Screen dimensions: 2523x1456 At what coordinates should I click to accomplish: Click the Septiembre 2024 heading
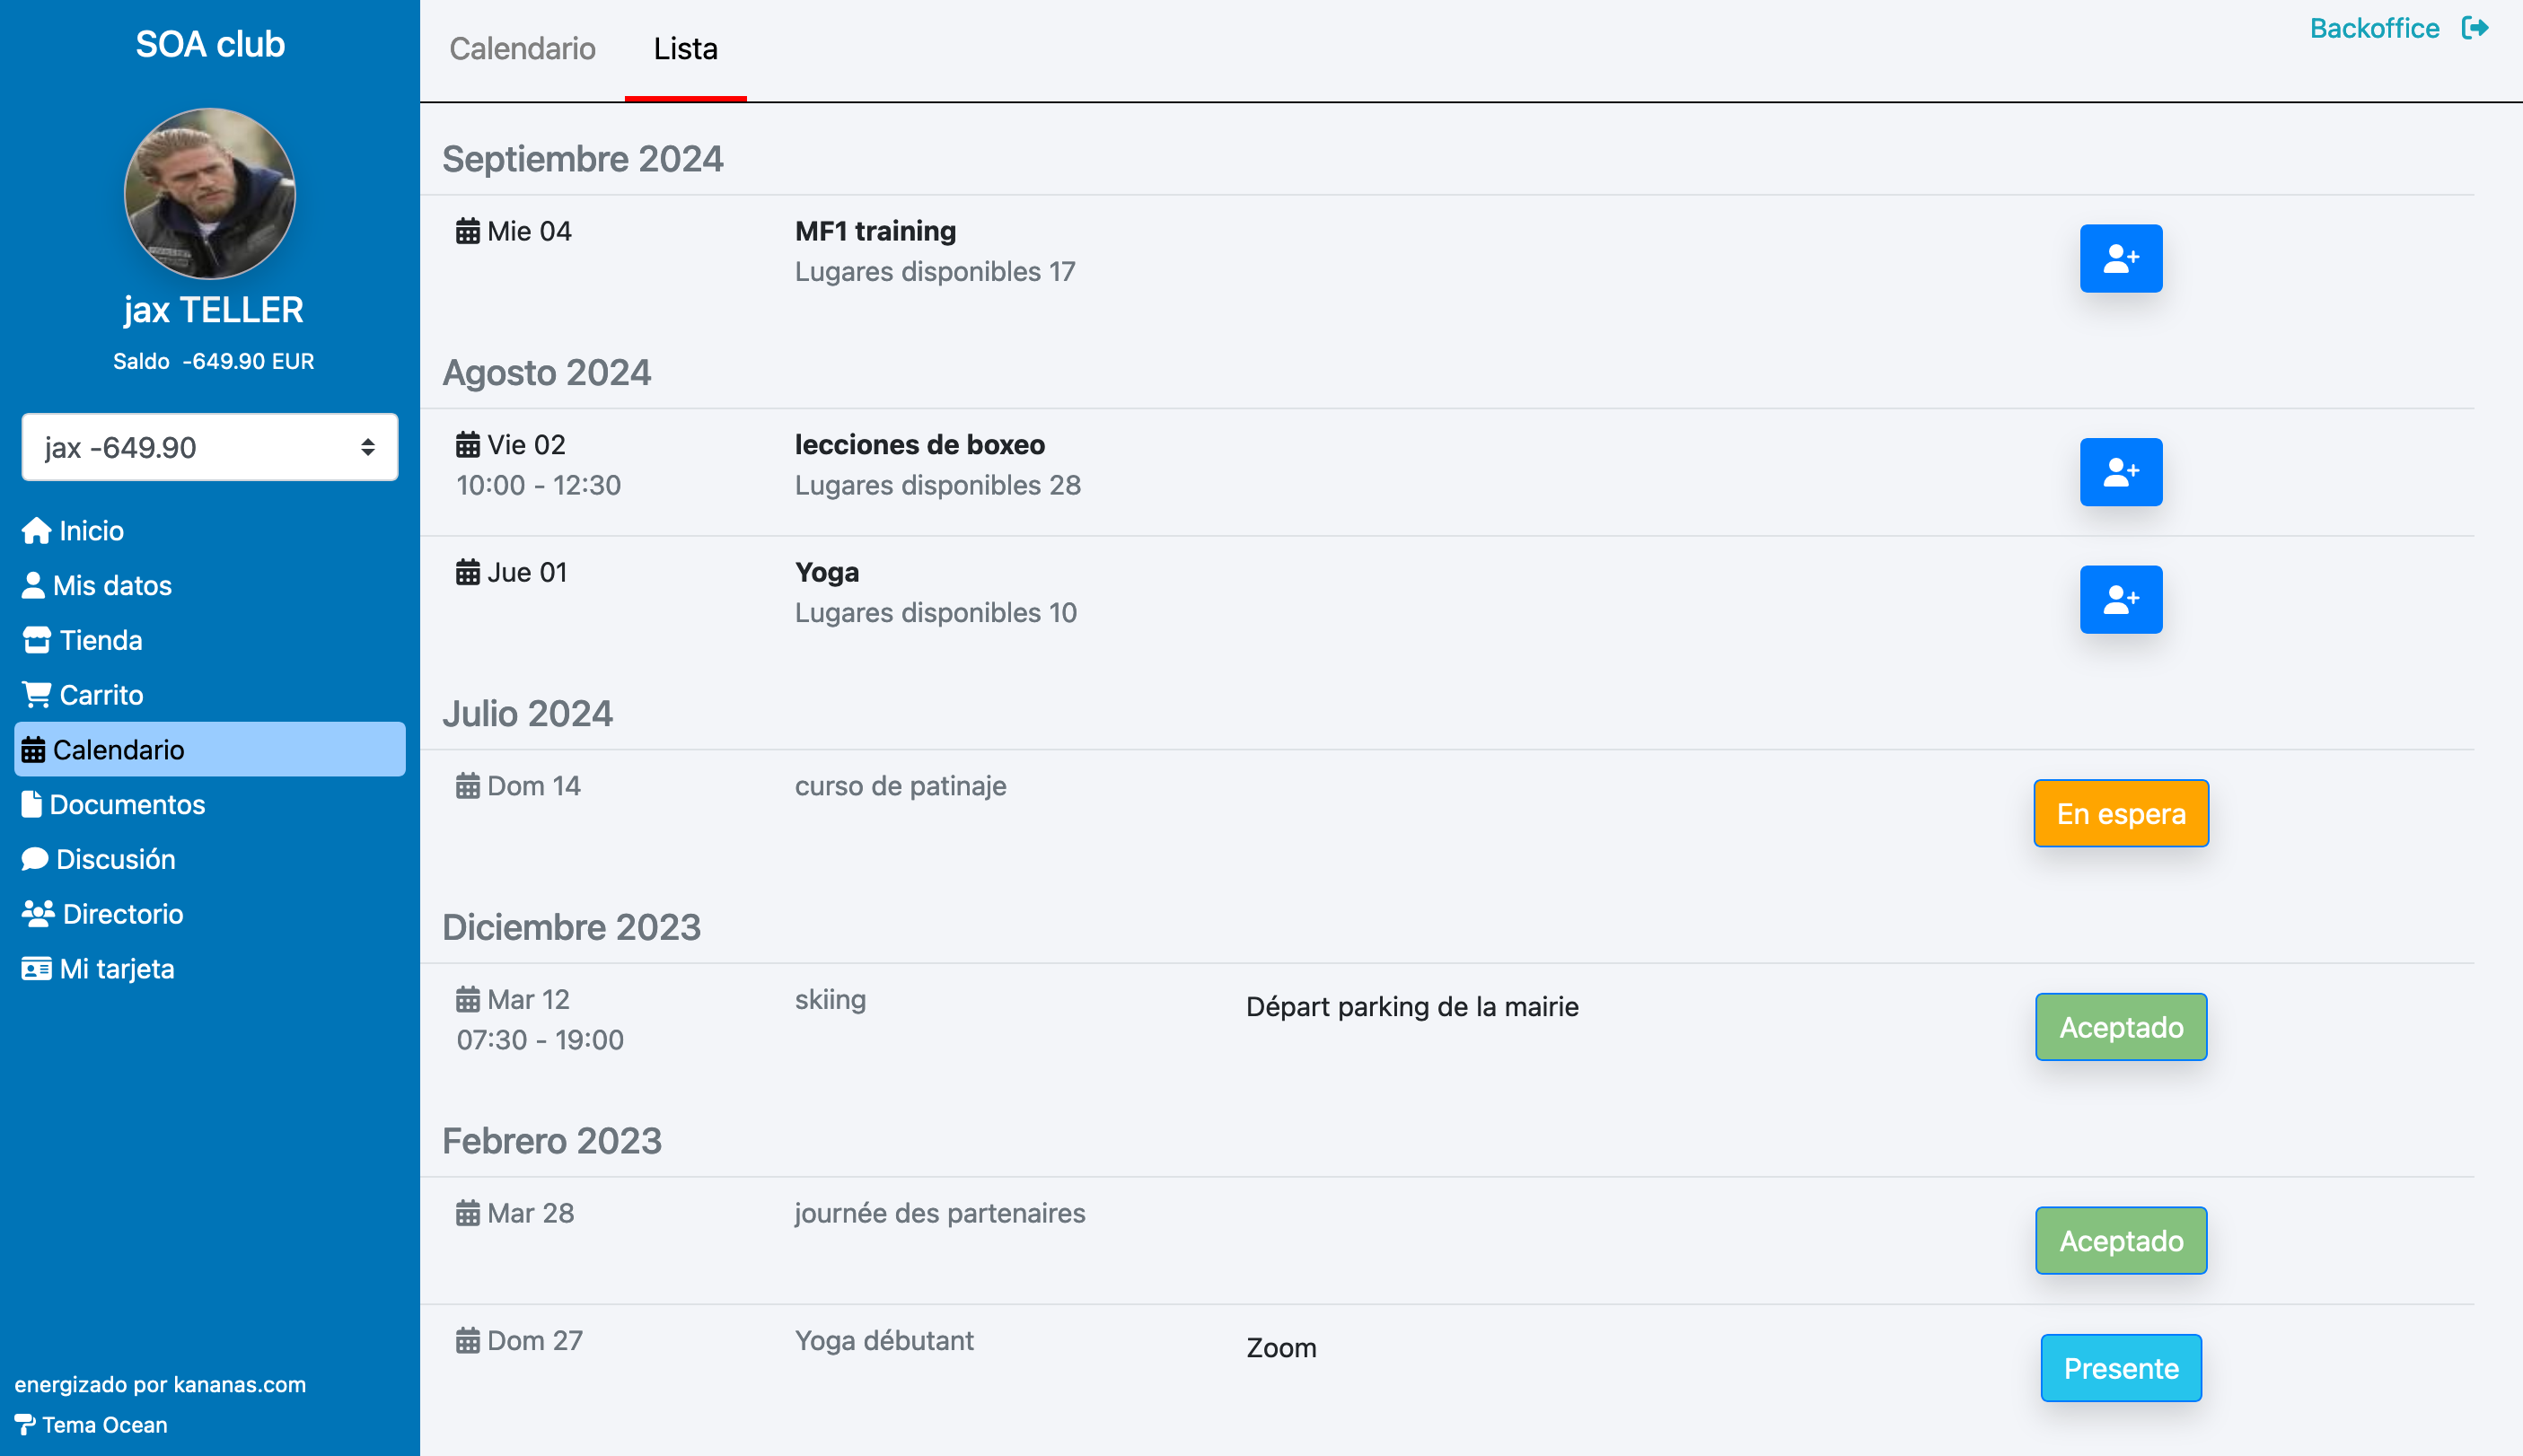(583, 159)
